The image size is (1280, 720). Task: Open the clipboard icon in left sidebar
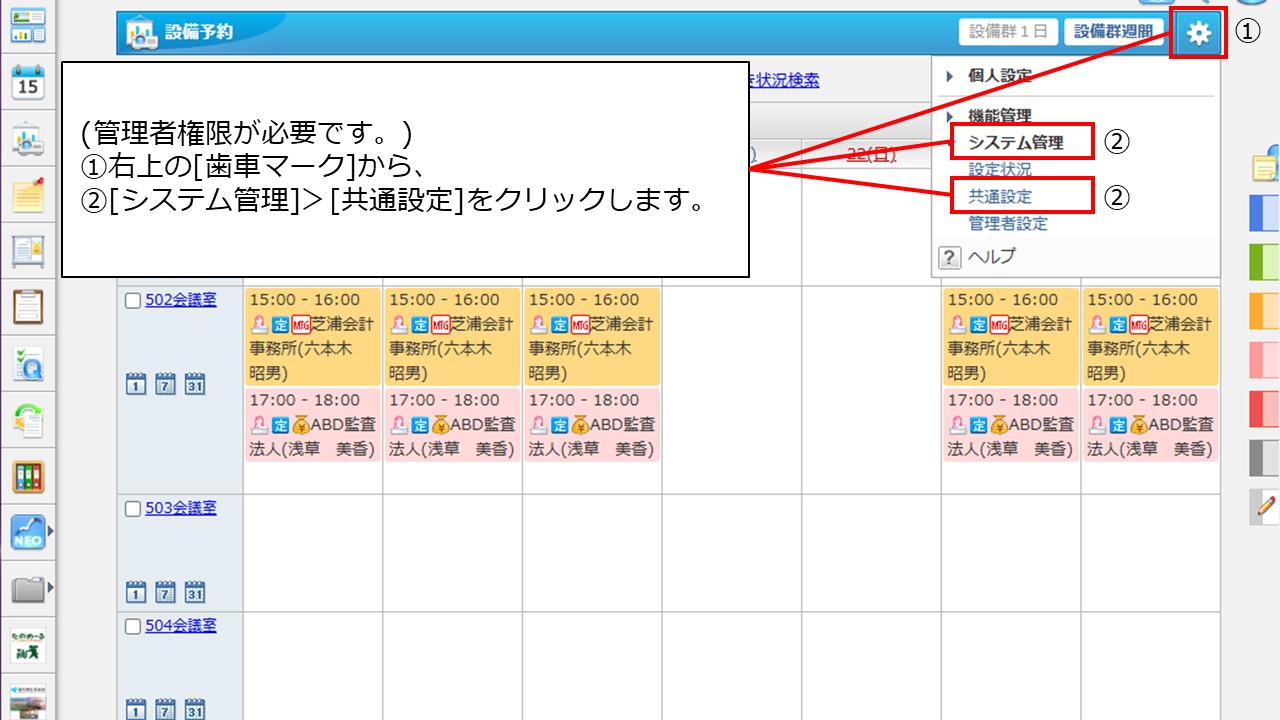(x=29, y=307)
